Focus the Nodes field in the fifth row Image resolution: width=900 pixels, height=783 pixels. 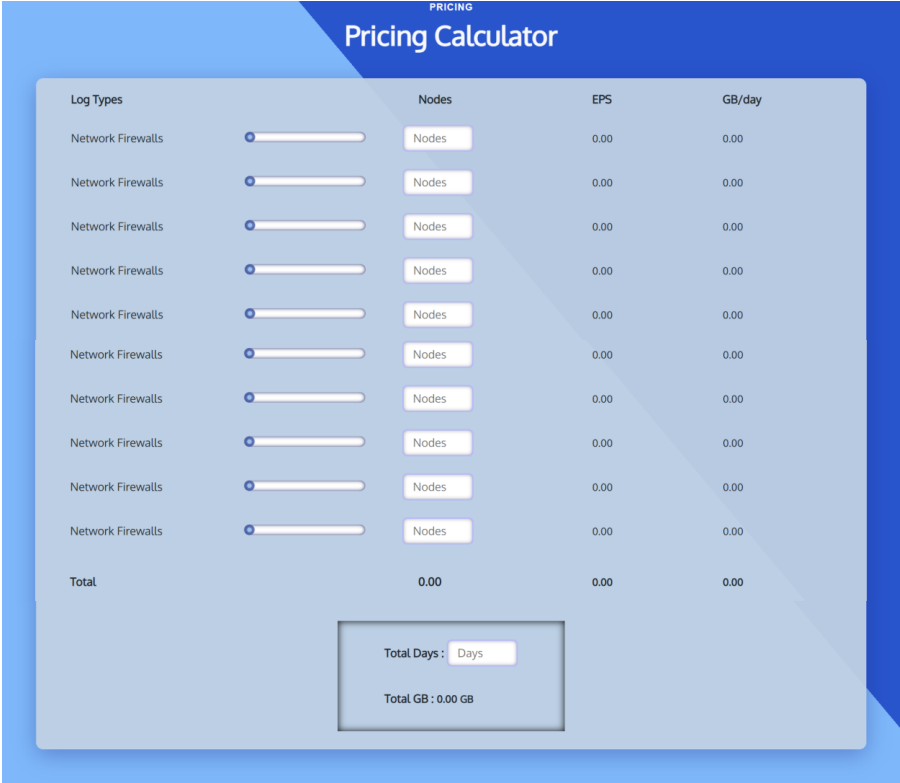click(436, 314)
